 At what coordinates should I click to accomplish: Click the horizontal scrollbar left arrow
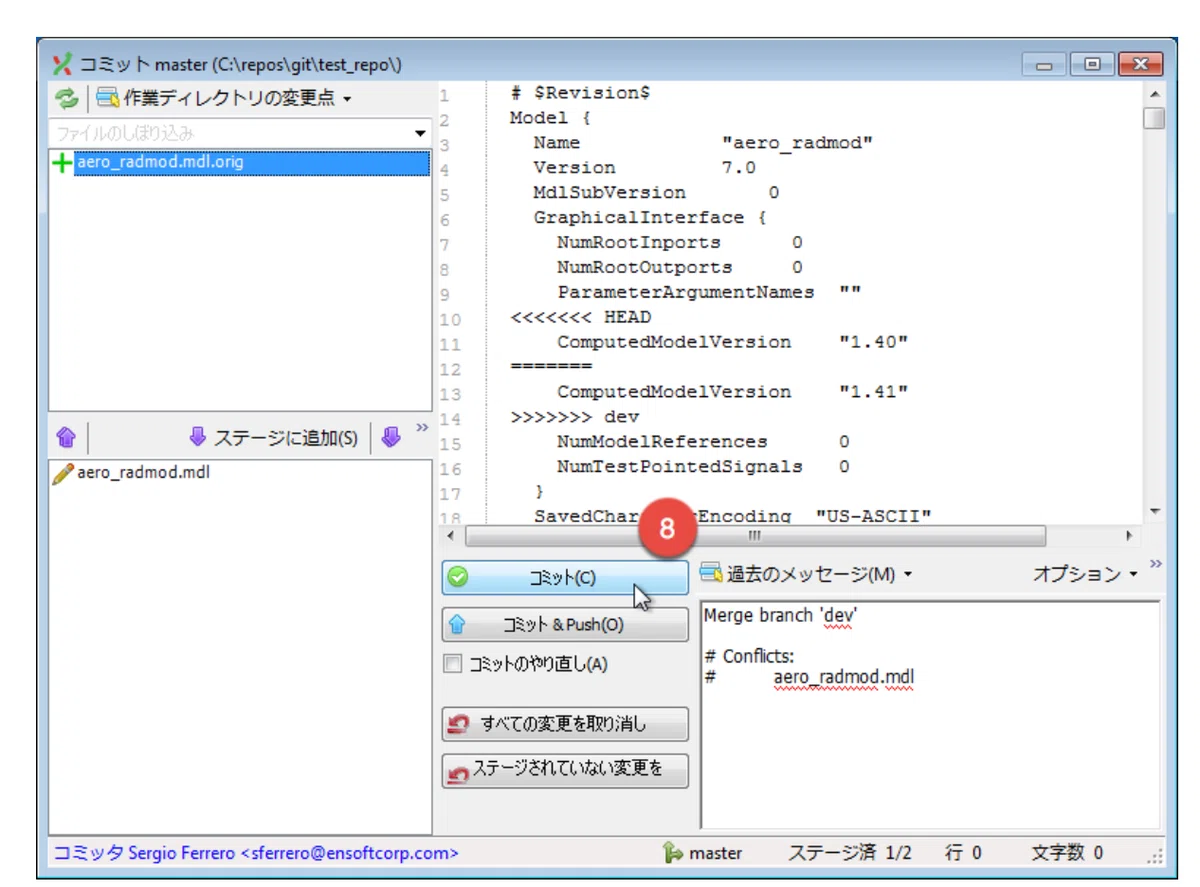(x=453, y=536)
